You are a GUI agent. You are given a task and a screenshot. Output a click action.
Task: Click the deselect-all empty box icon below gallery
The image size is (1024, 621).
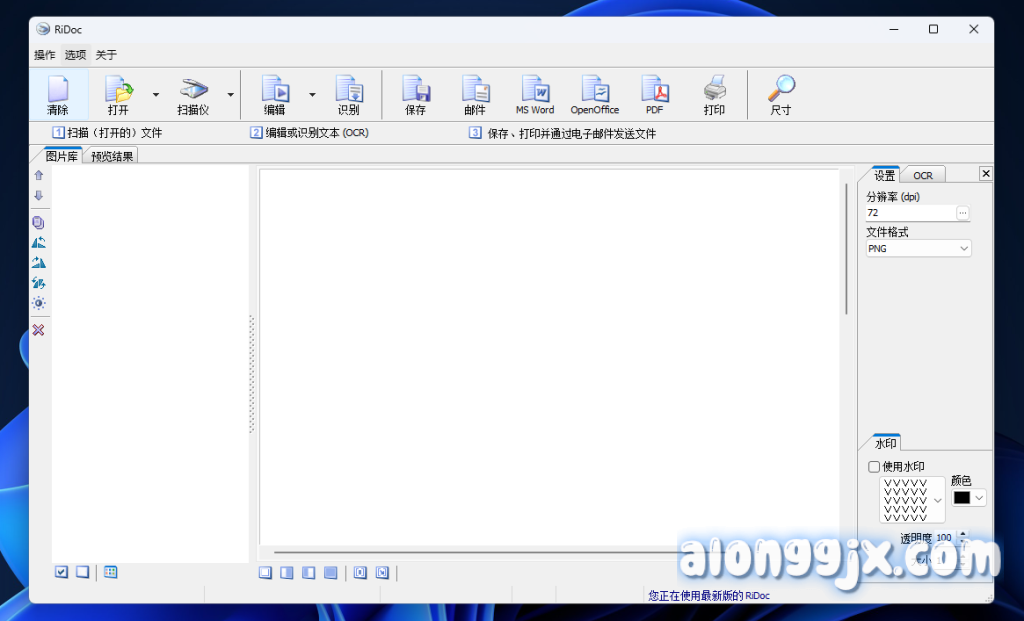point(82,572)
